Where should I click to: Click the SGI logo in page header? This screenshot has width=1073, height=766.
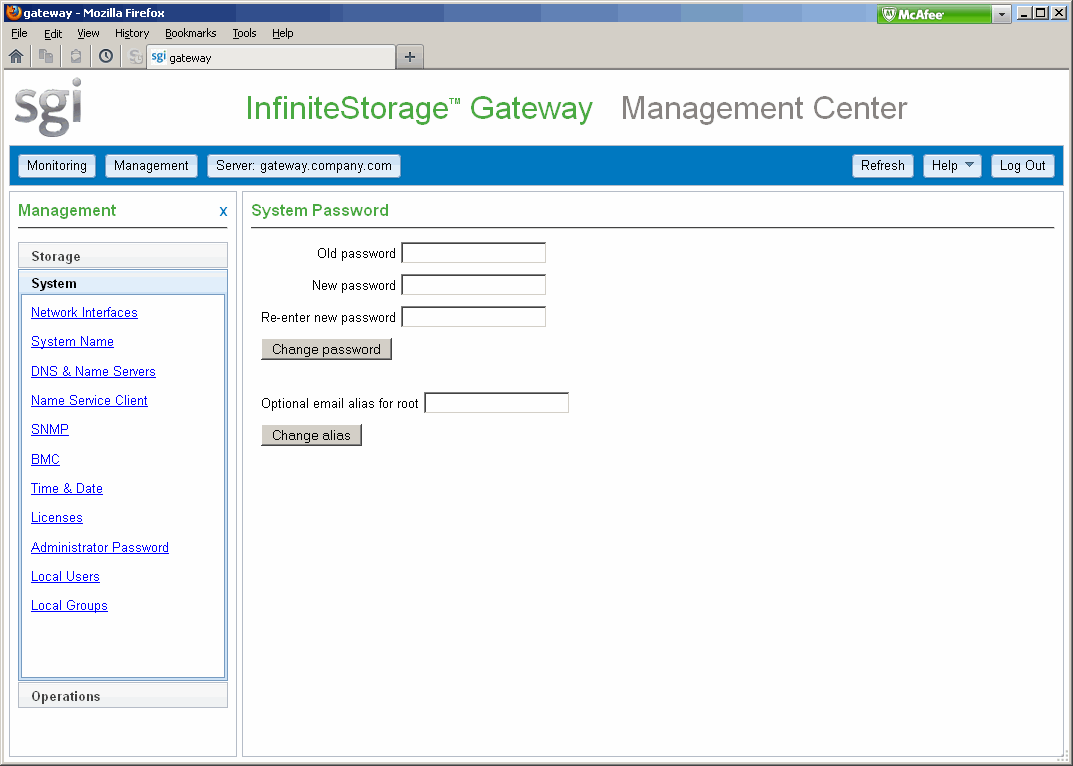coord(49,107)
